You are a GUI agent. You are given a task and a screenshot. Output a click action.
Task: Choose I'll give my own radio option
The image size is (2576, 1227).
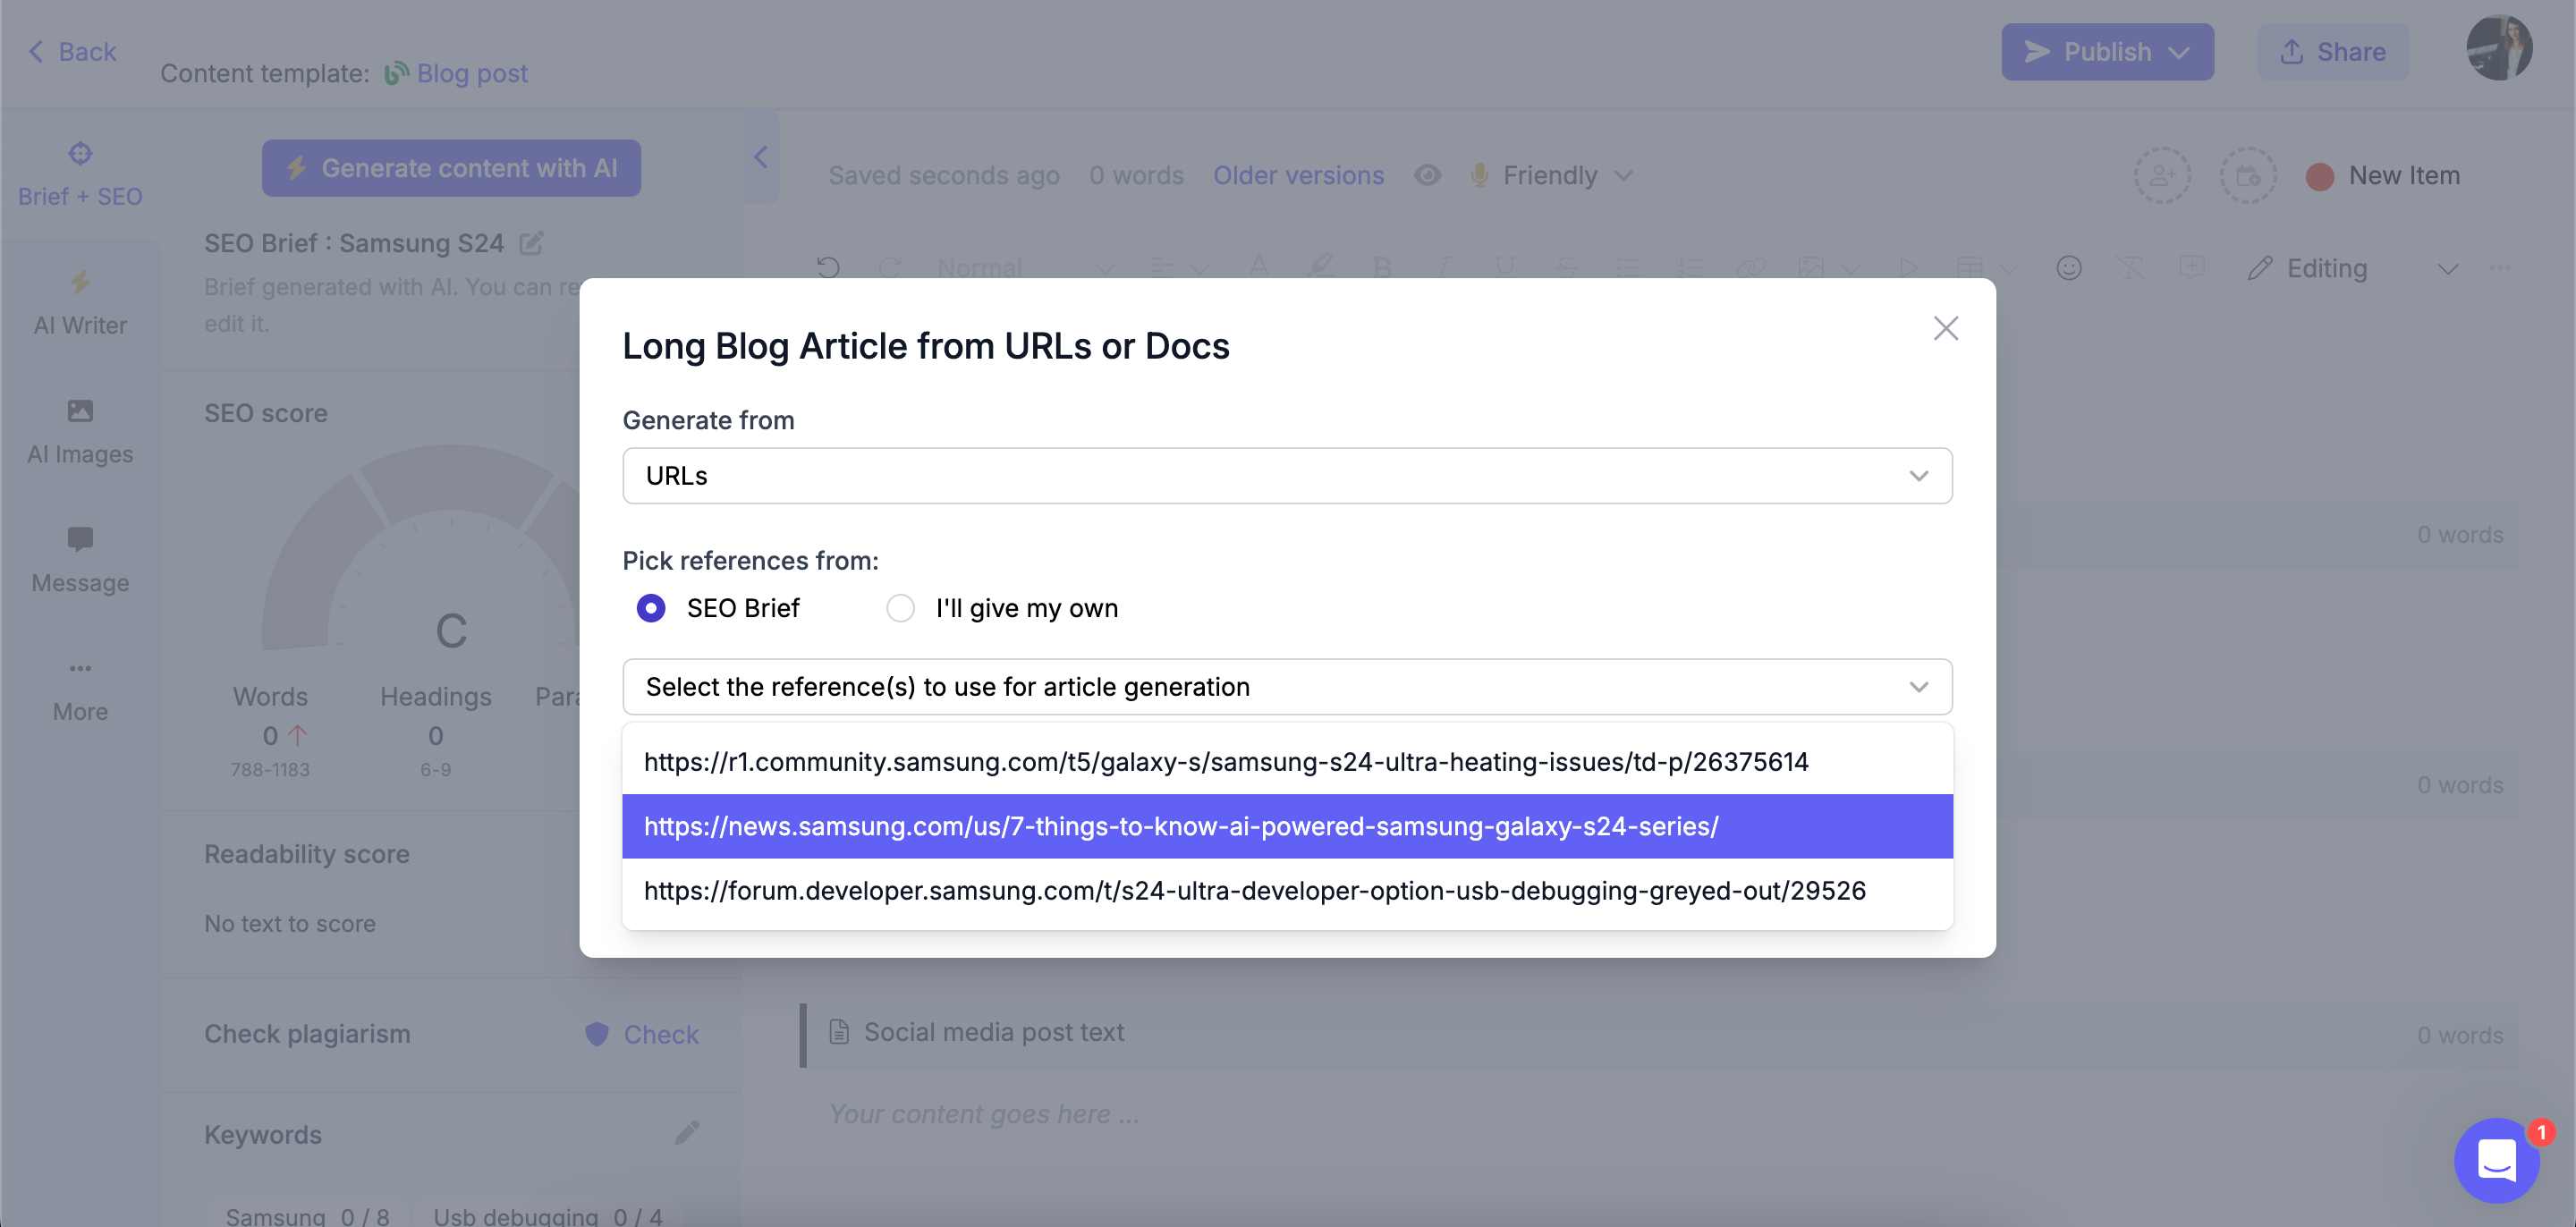point(900,608)
